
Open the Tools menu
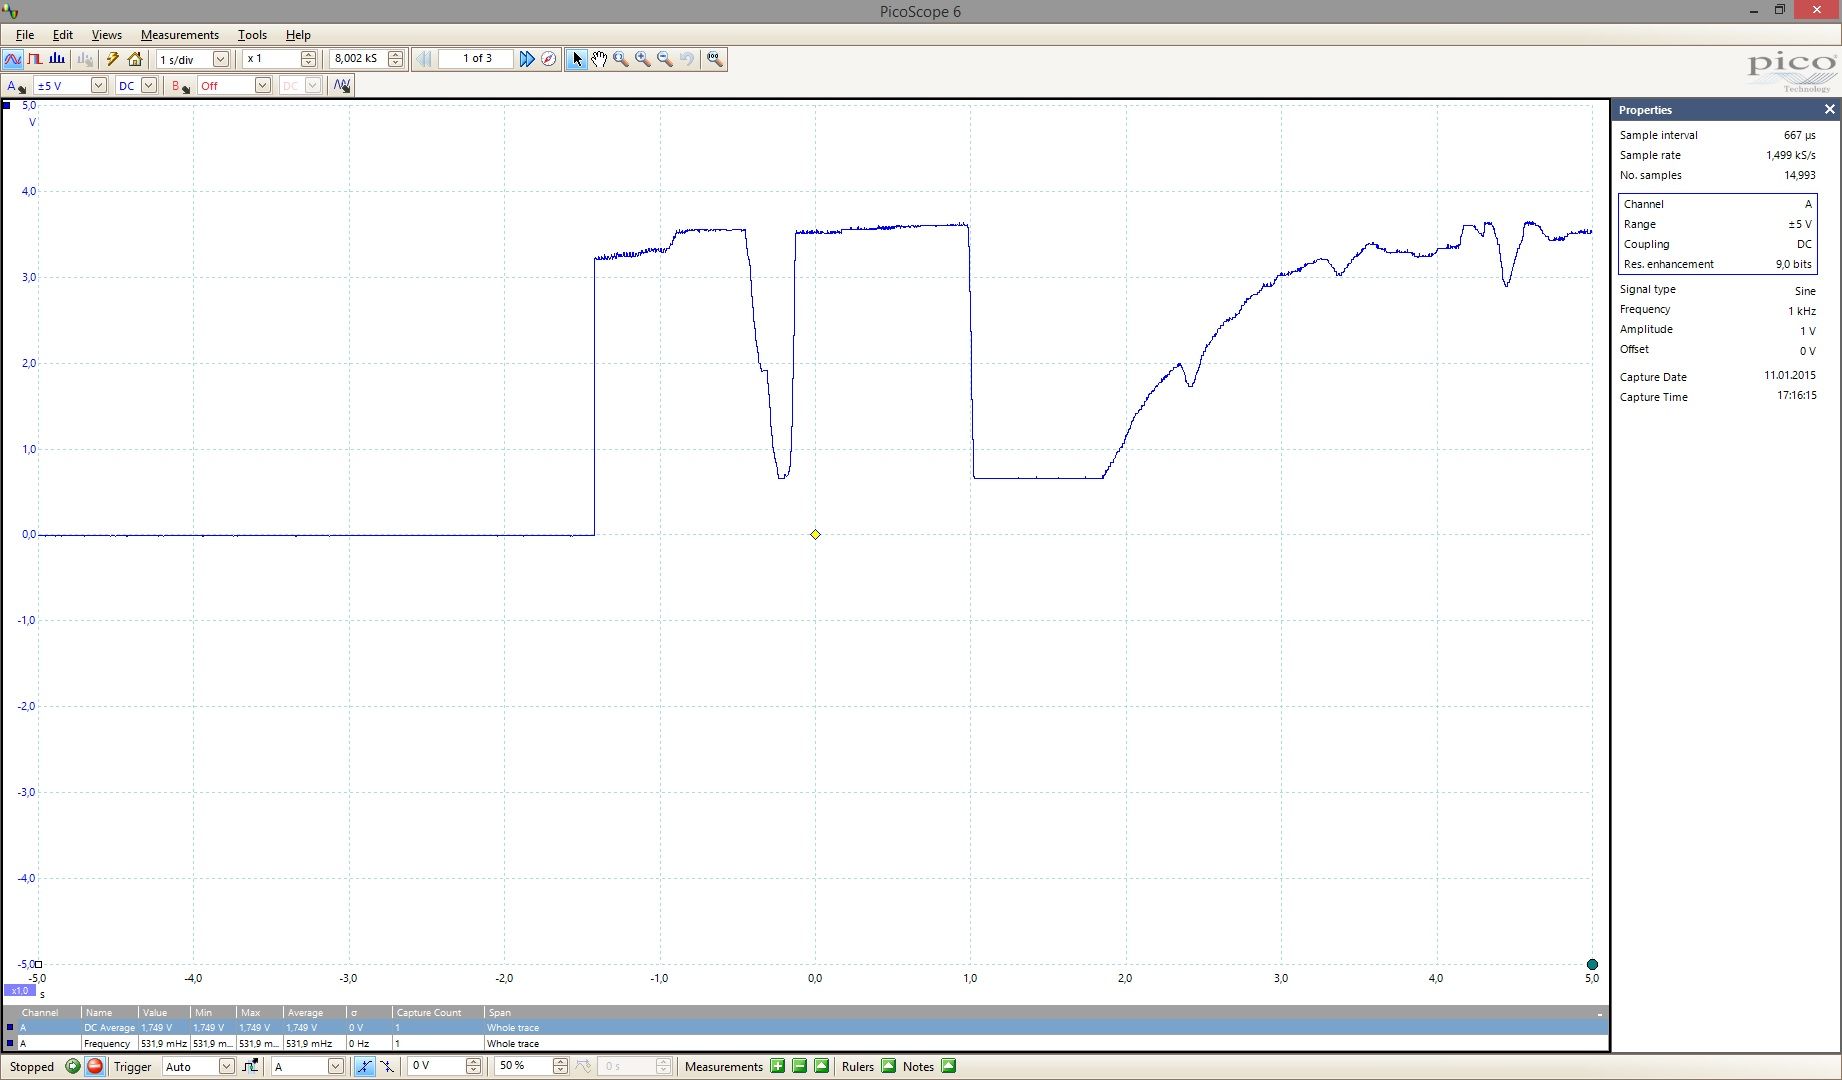click(x=252, y=34)
